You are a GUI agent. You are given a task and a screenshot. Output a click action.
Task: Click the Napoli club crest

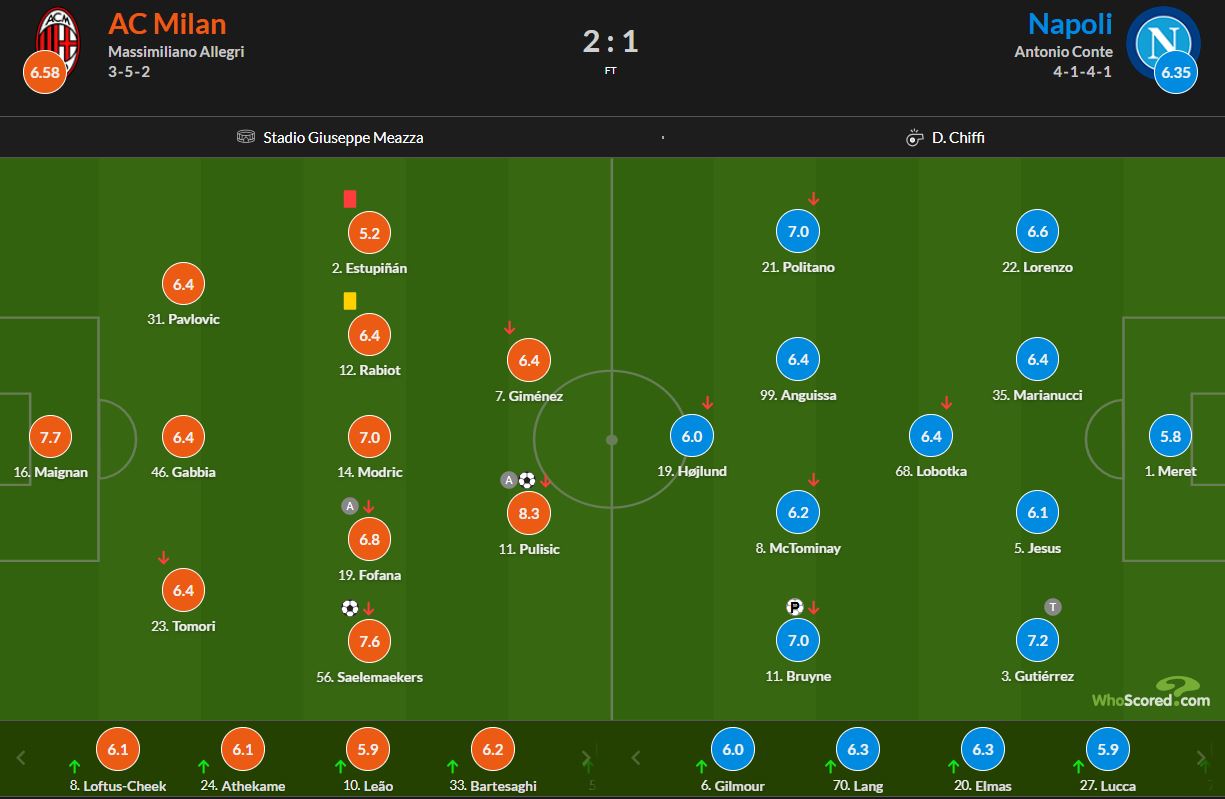pyautogui.click(x=1162, y=41)
